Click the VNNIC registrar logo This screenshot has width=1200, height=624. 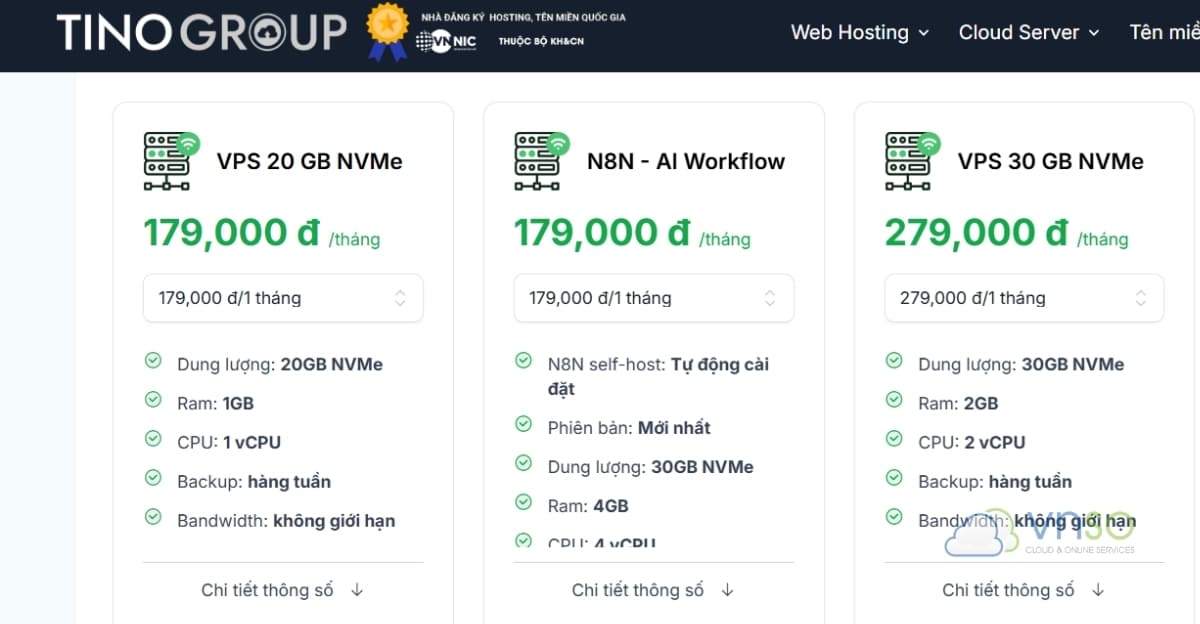(x=447, y=41)
